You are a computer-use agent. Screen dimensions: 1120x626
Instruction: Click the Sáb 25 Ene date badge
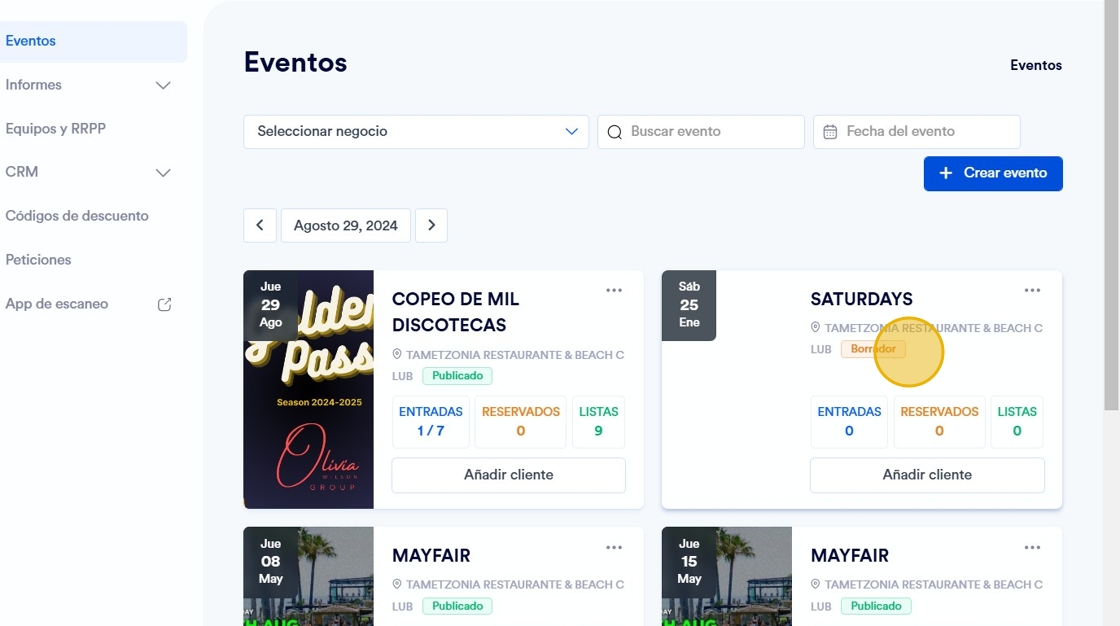pyautogui.click(x=689, y=305)
